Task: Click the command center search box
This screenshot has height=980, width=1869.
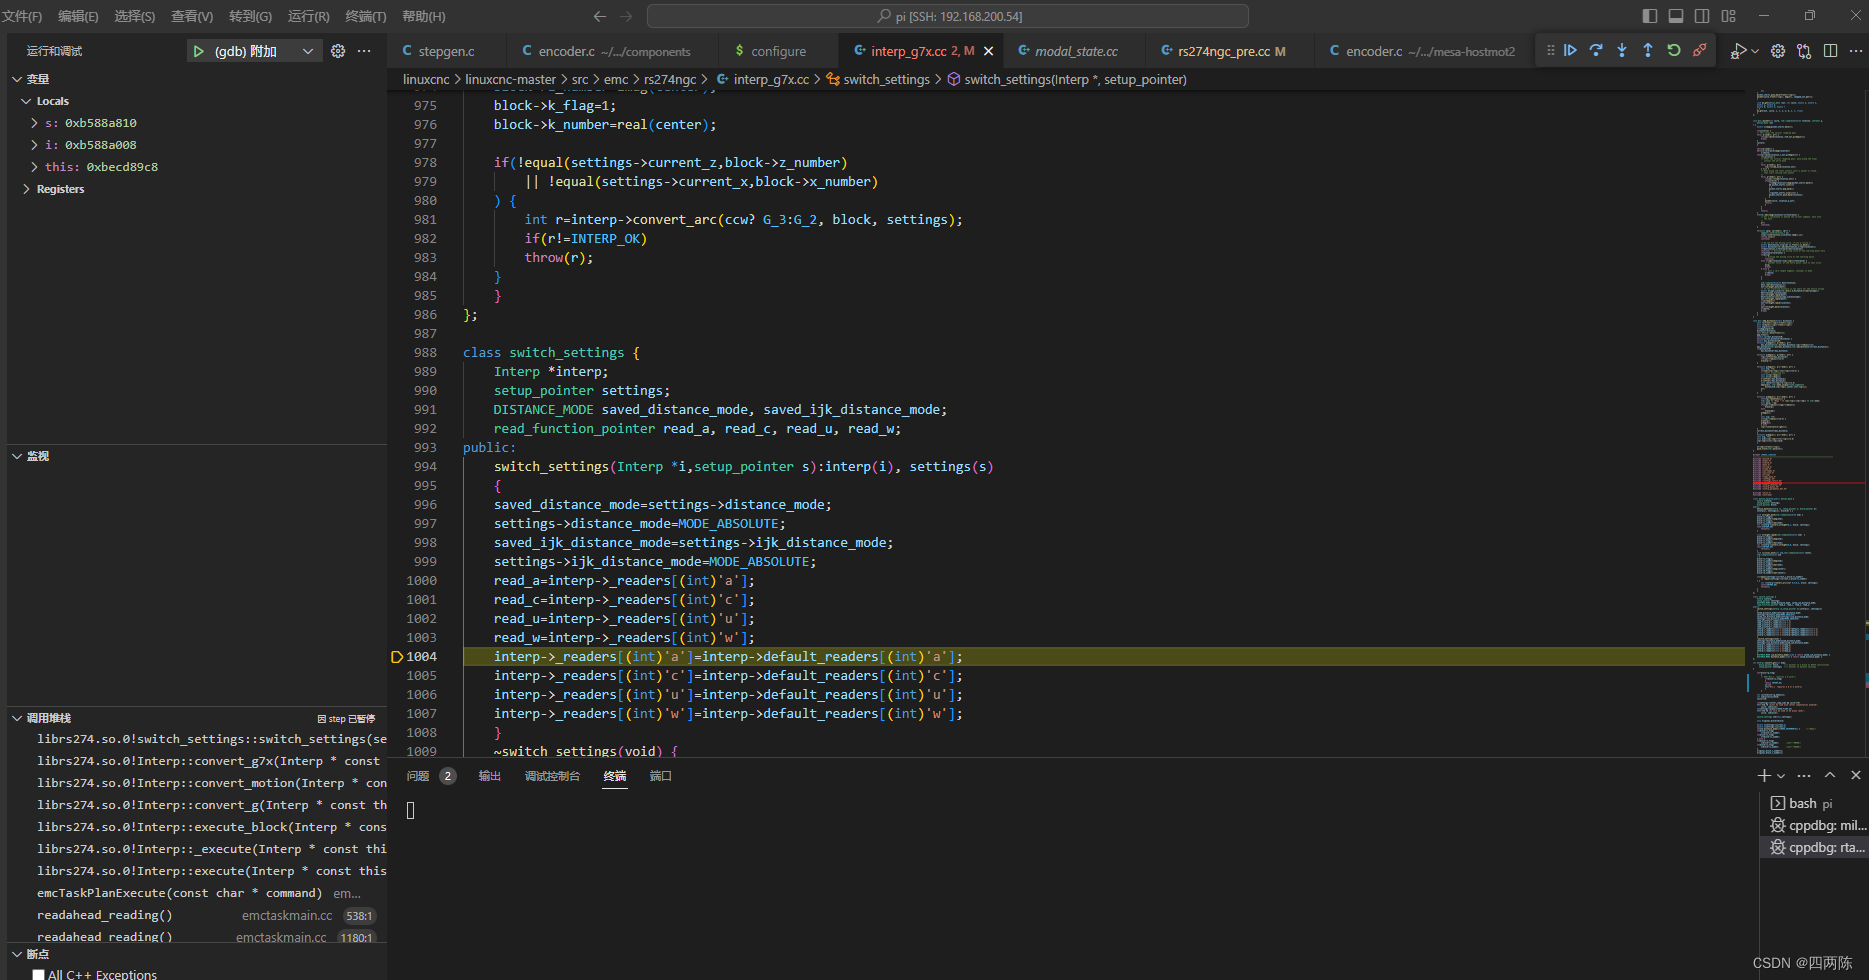Action: [x=947, y=16]
